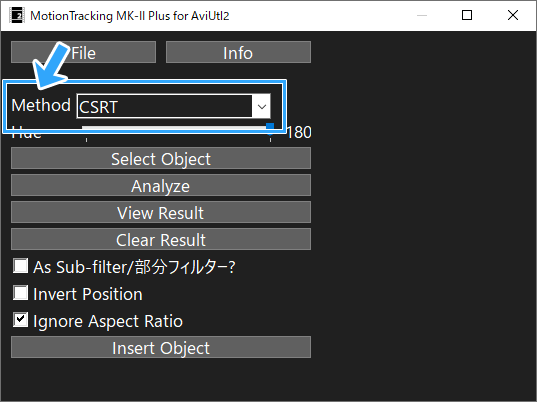The image size is (537, 402).
Task: Show tracking with View Result button
Action: pos(161,213)
